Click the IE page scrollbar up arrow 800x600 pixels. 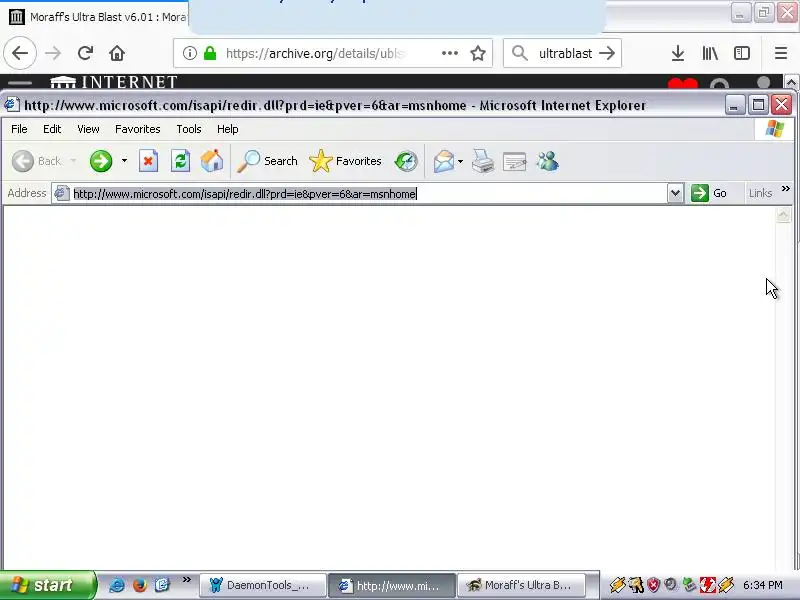click(x=783, y=215)
